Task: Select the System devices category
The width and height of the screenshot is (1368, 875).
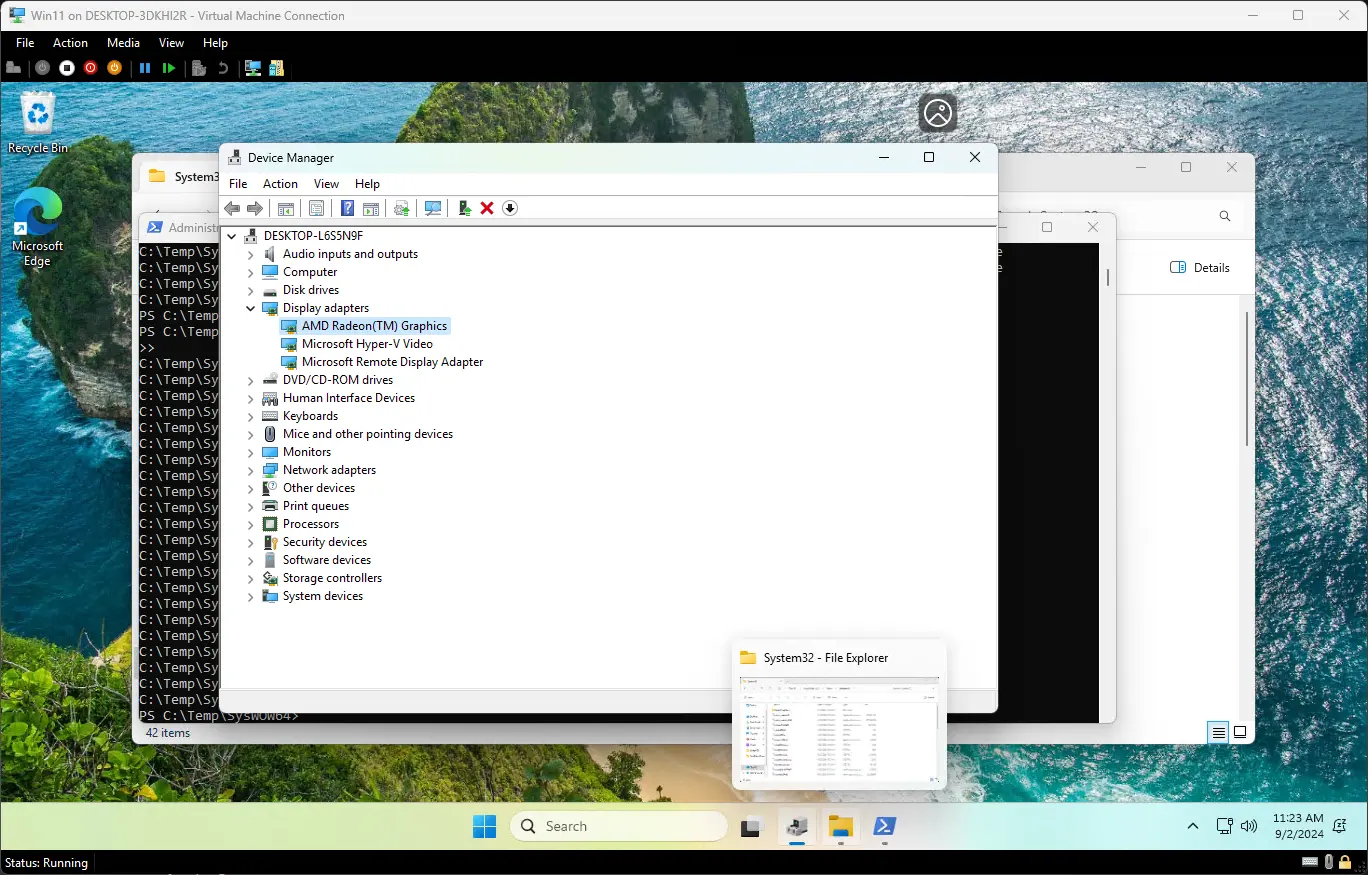Action: 323,596
